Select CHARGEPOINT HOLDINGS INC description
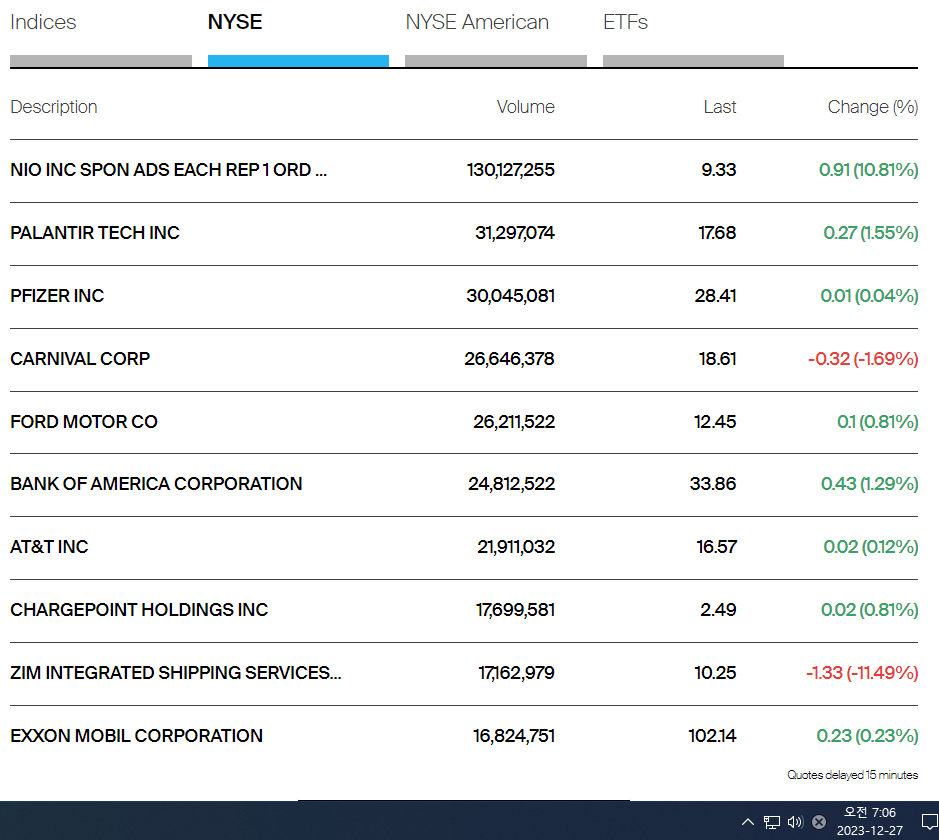This screenshot has width=939, height=840. (139, 609)
